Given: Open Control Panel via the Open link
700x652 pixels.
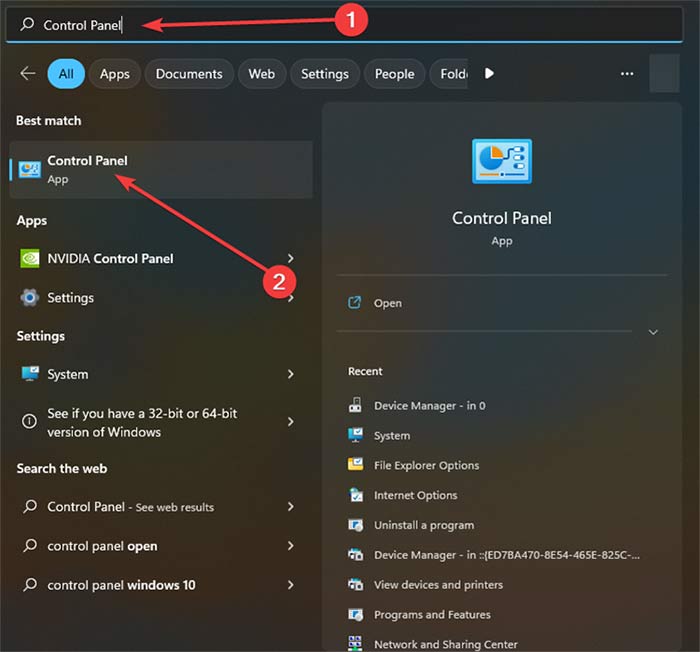Looking at the screenshot, I should [x=388, y=303].
